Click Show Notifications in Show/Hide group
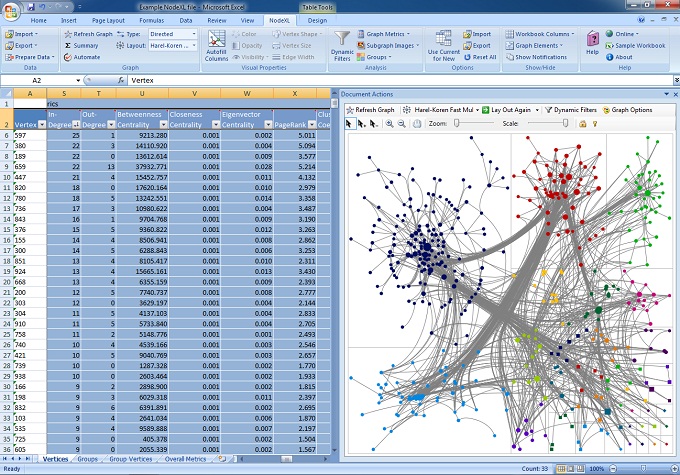 pyautogui.click(x=536, y=57)
